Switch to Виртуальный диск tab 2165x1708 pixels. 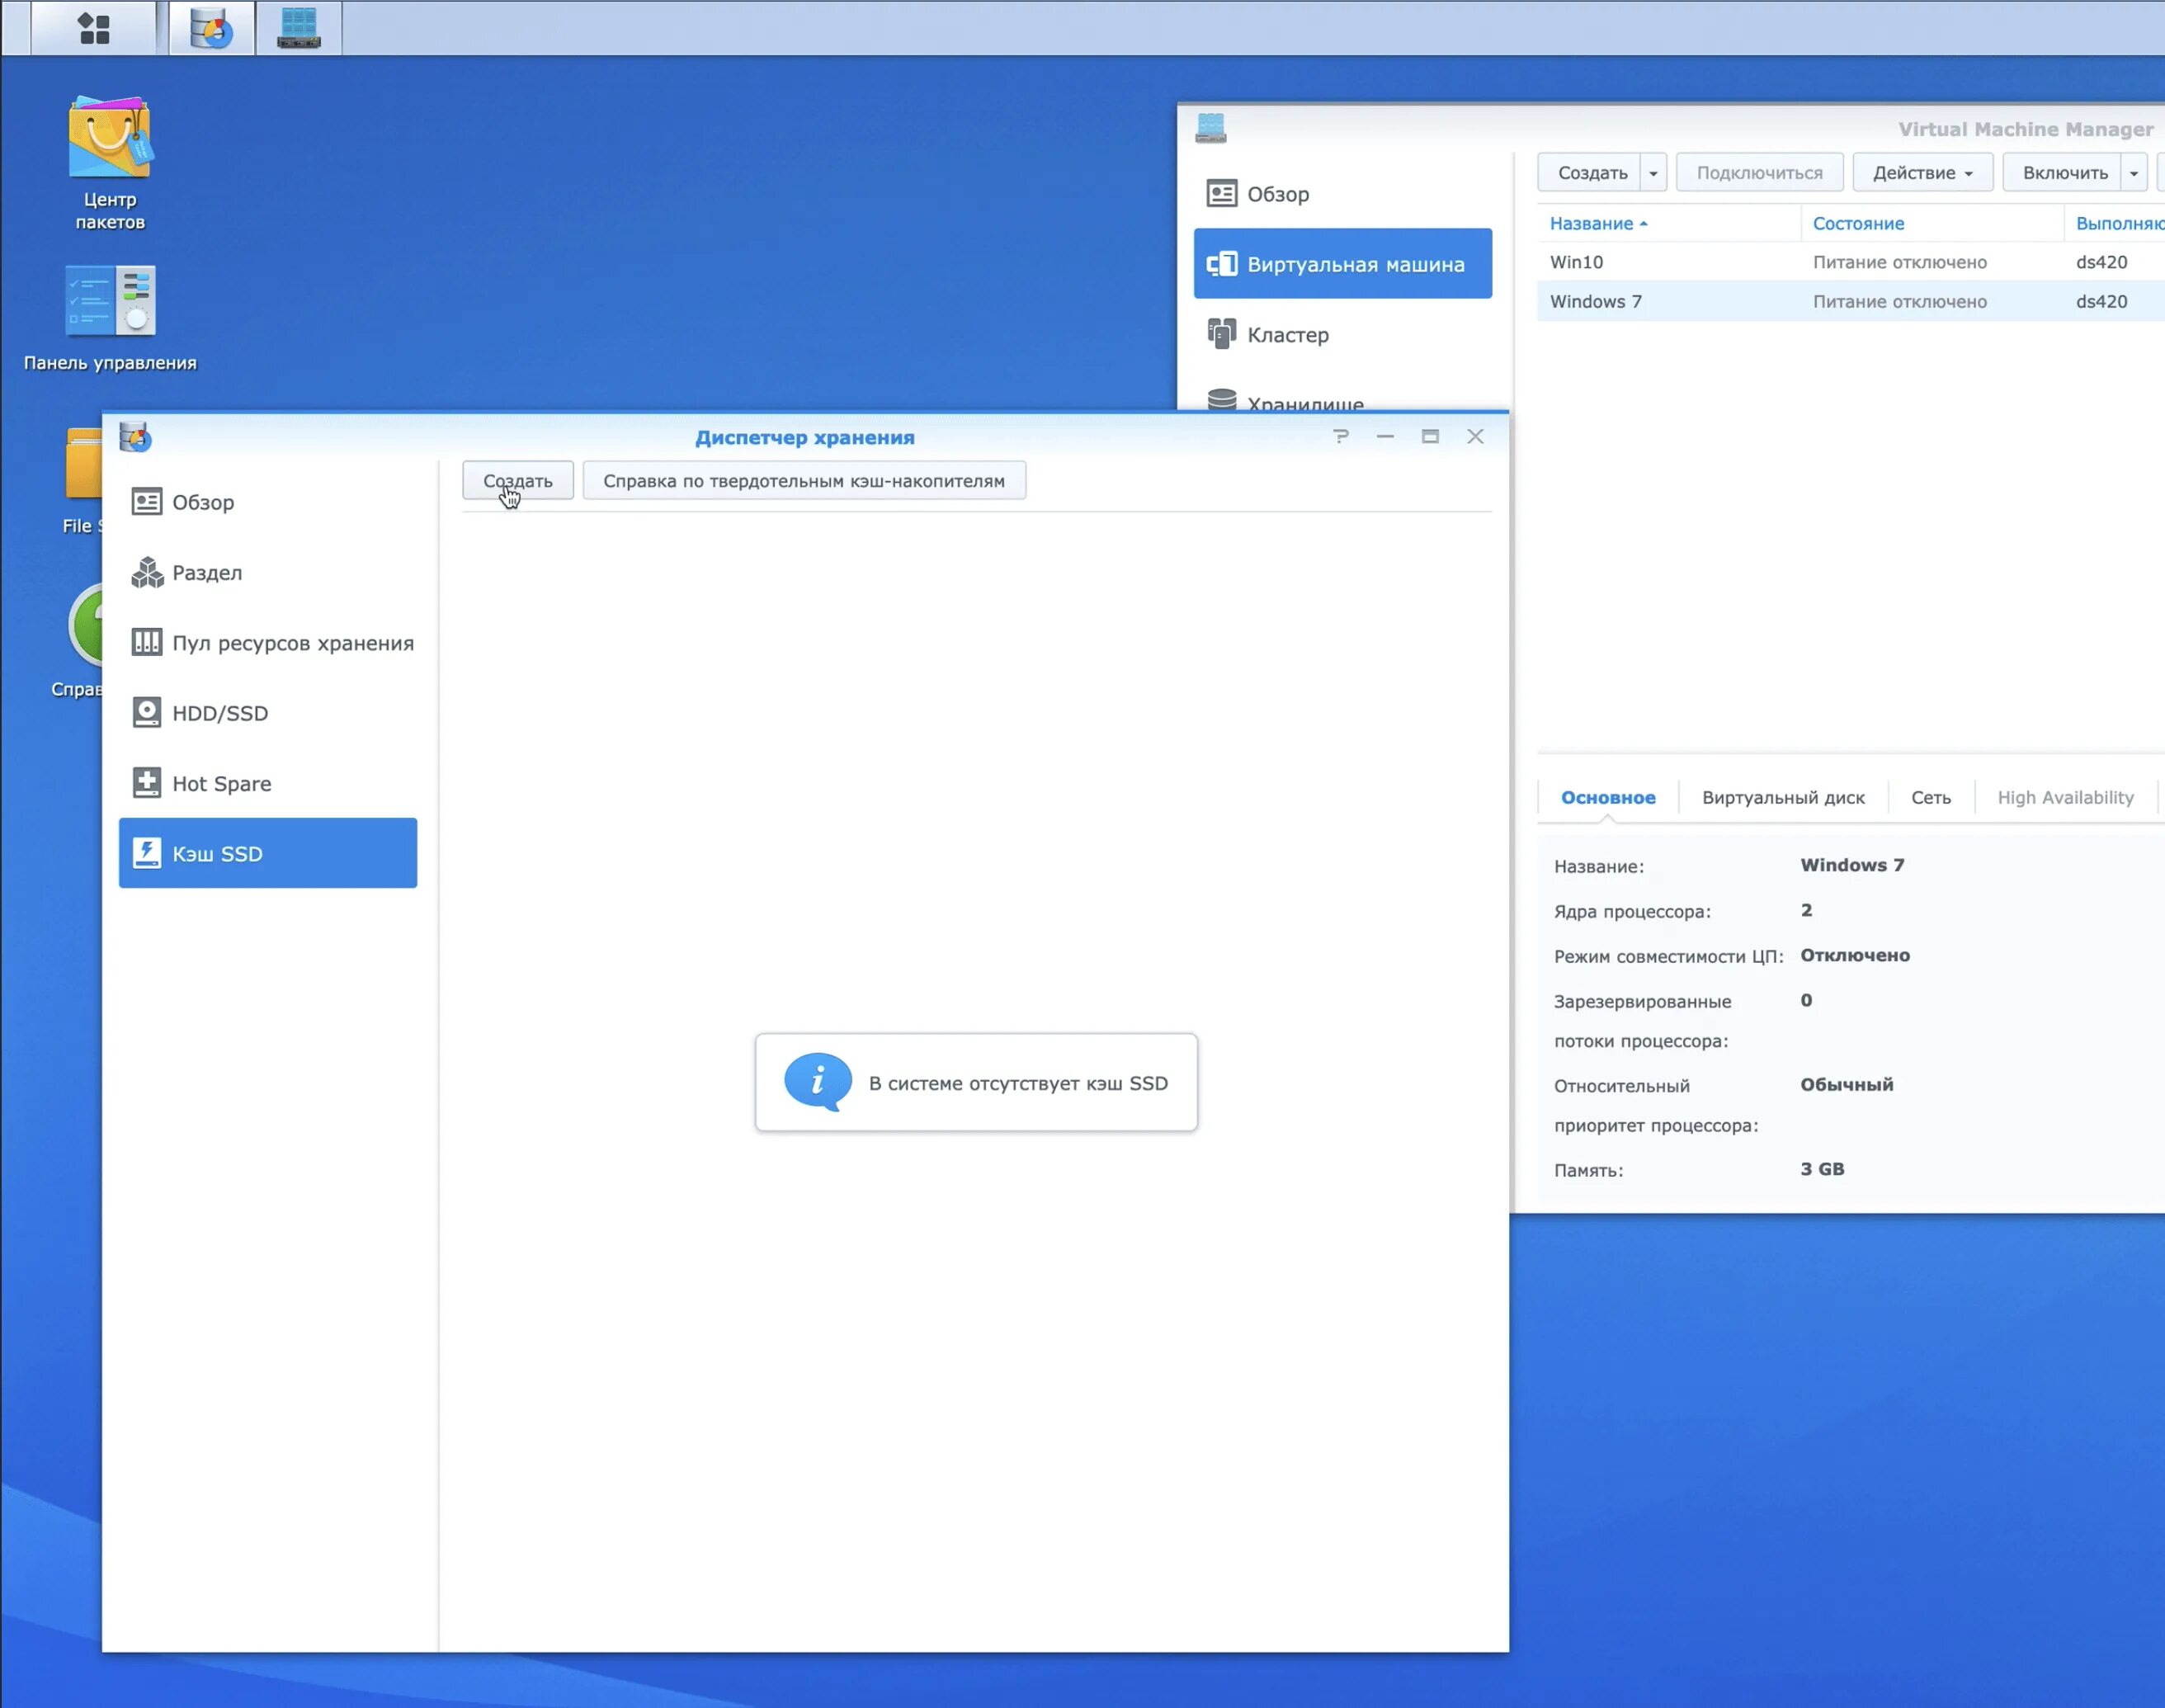[1782, 797]
